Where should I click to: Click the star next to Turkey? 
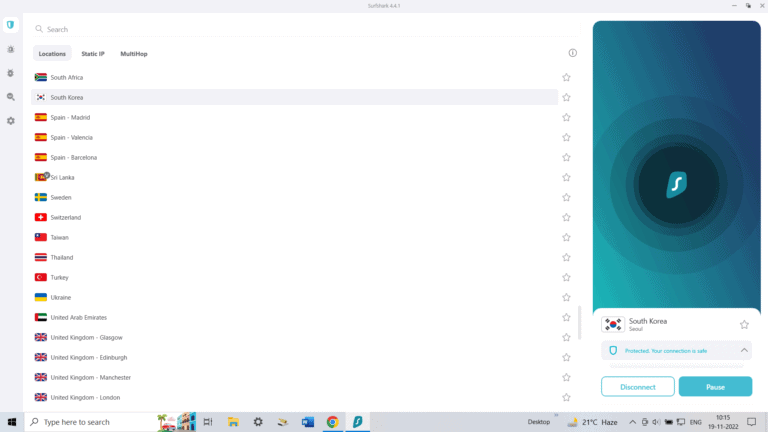566,277
